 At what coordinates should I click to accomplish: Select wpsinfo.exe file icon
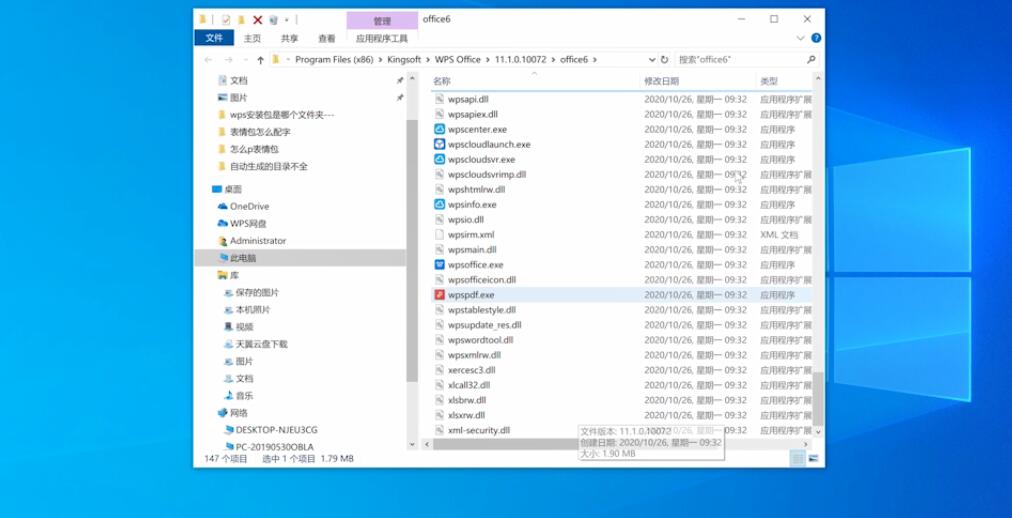click(x=440, y=204)
